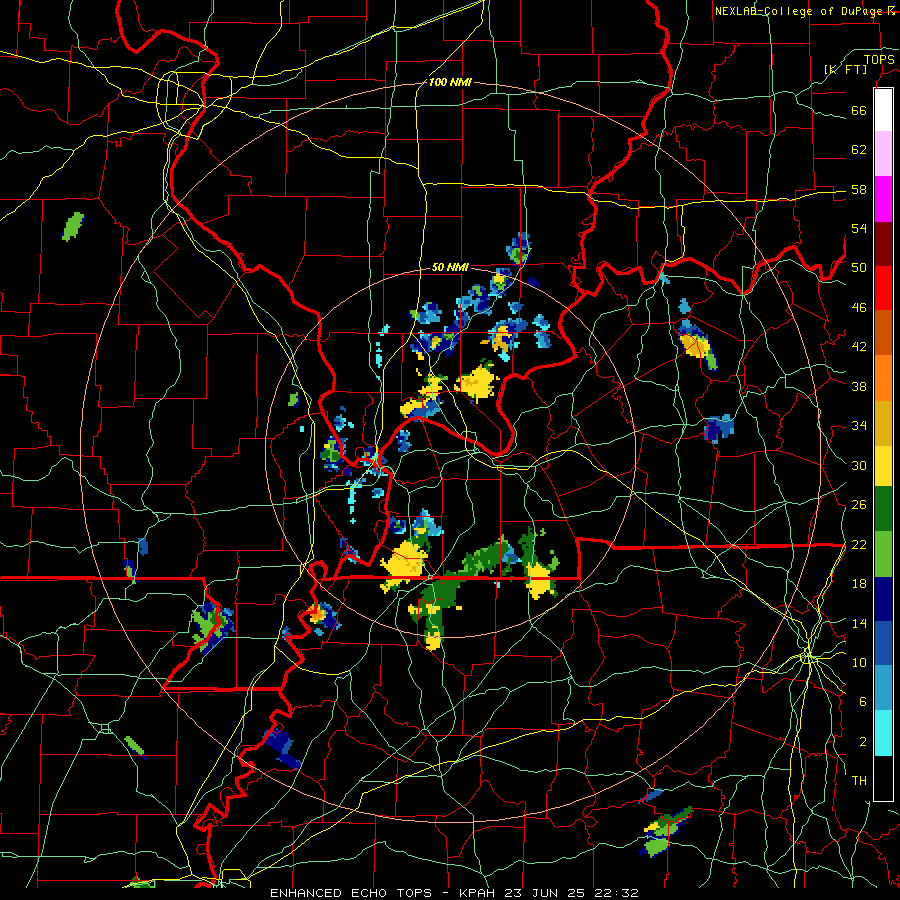Click the bright red legend swatch
This screenshot has height=900, width=900.
click(x=883, y=288)
